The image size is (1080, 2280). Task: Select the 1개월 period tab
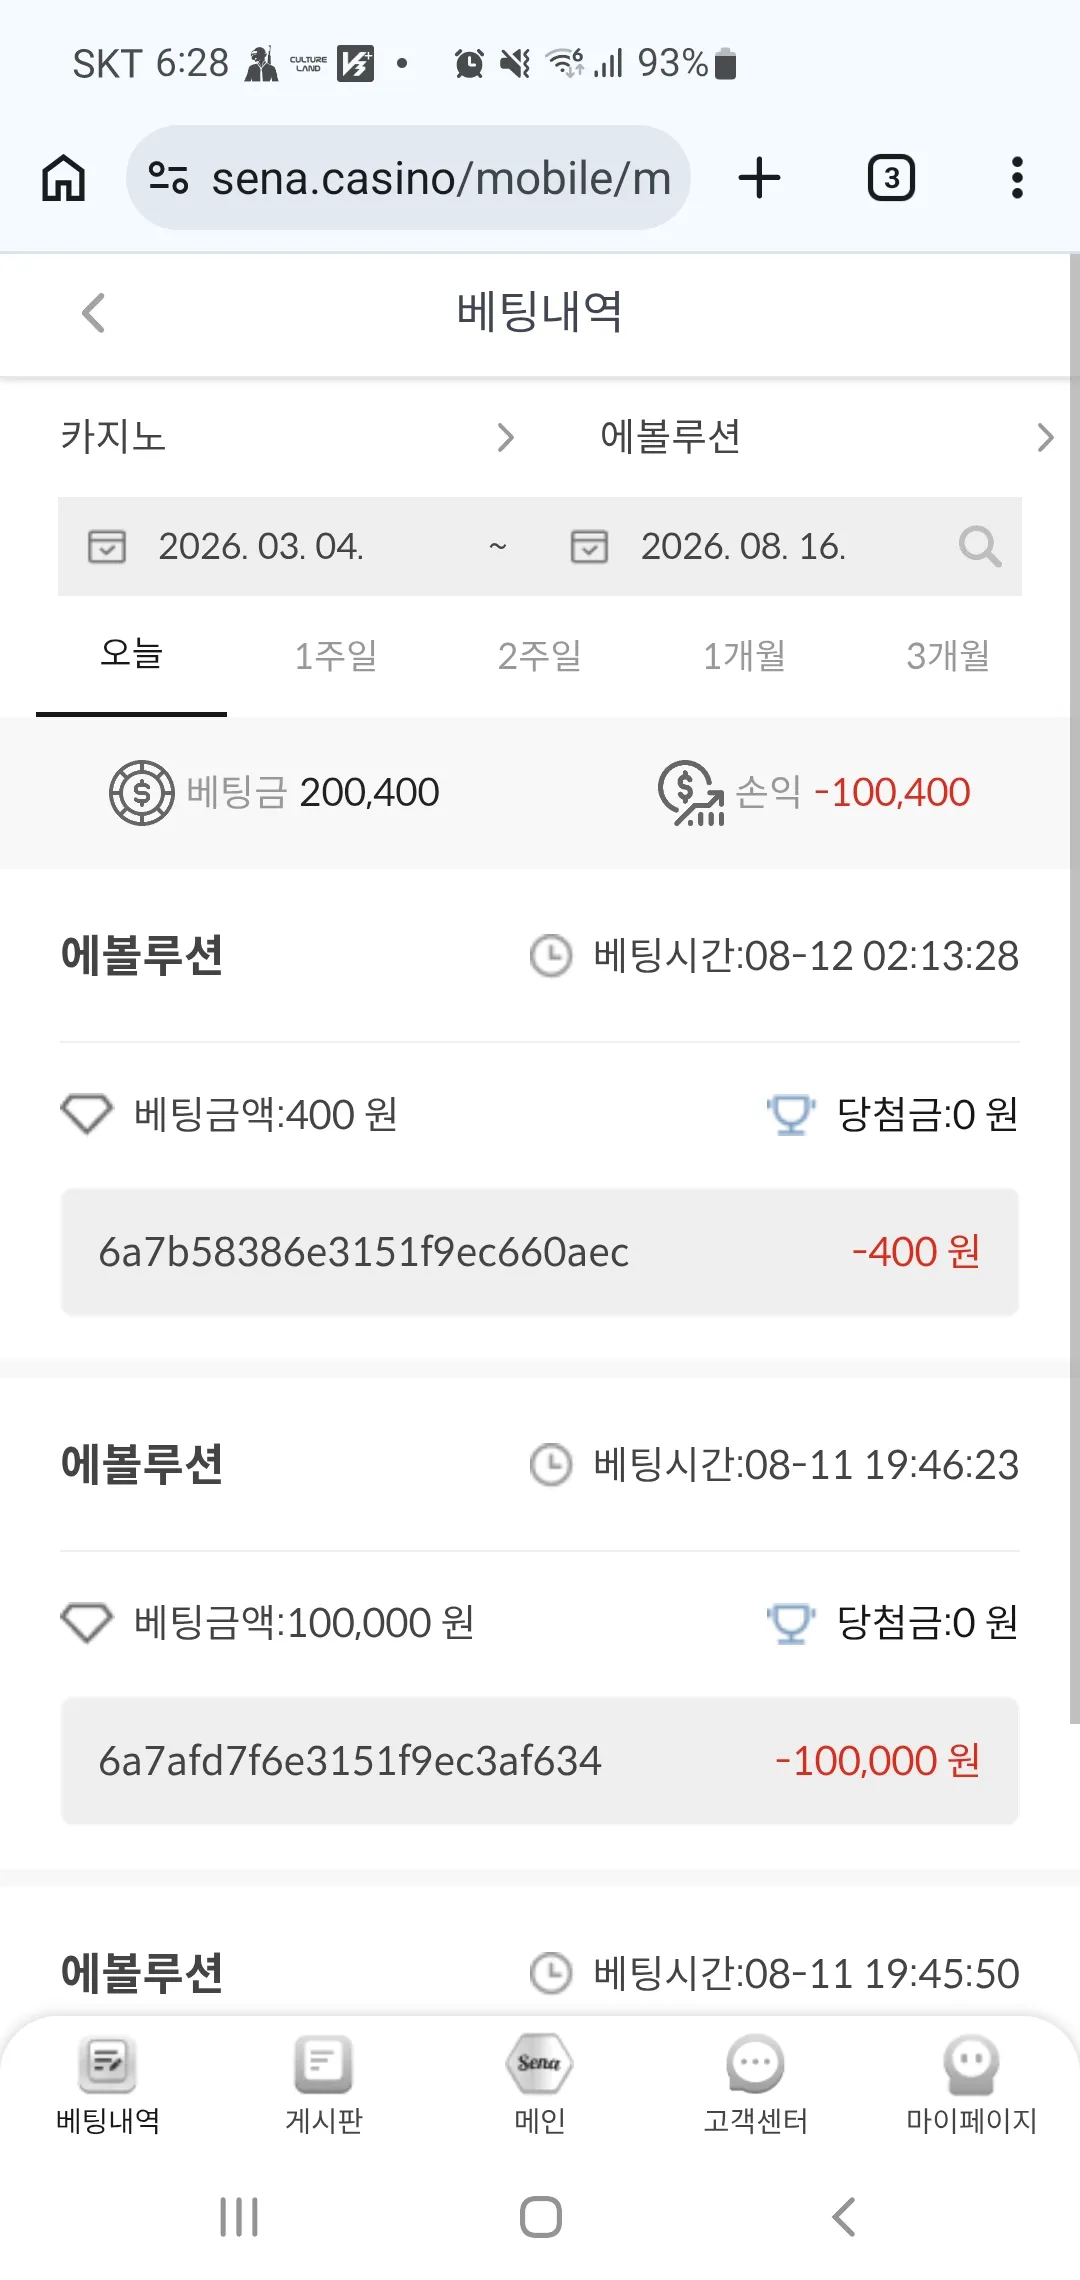(x=744, y=656)
